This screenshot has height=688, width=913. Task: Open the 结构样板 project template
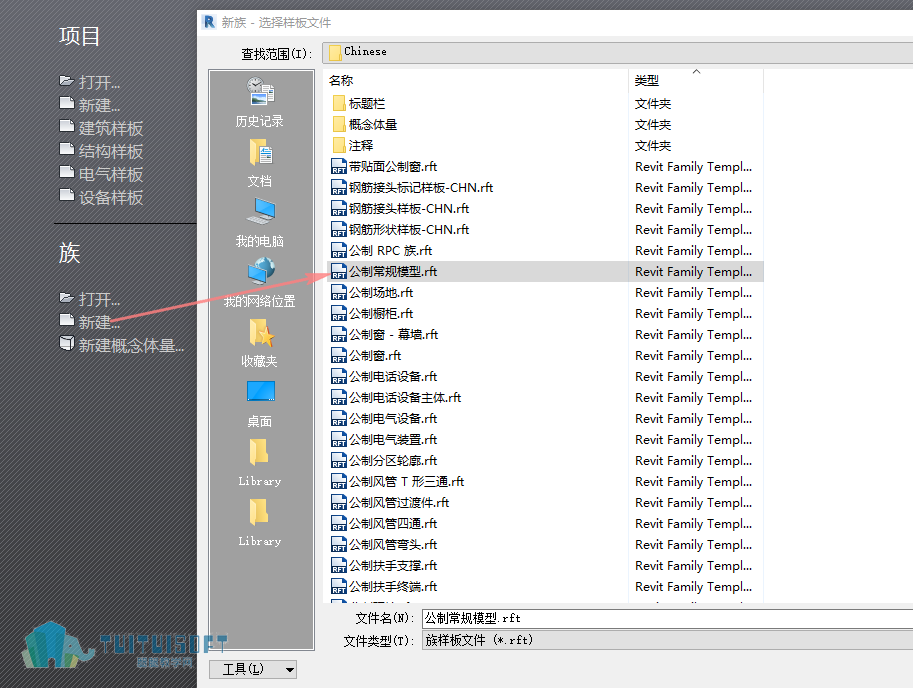[101, 151]
